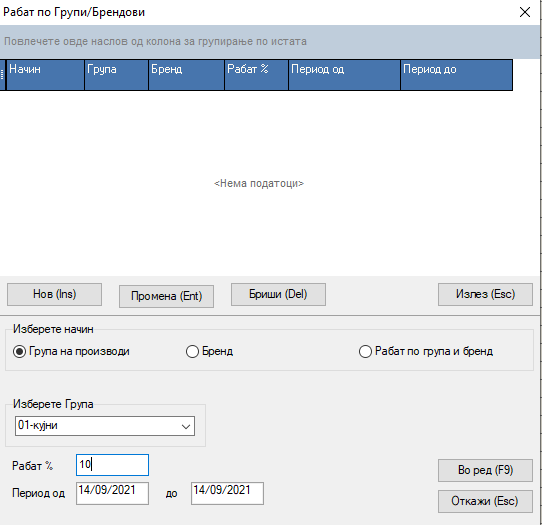This screenshot has width=542, height=525.
Task: Select the Група на производи radio button
Action: tap(19, 352)
